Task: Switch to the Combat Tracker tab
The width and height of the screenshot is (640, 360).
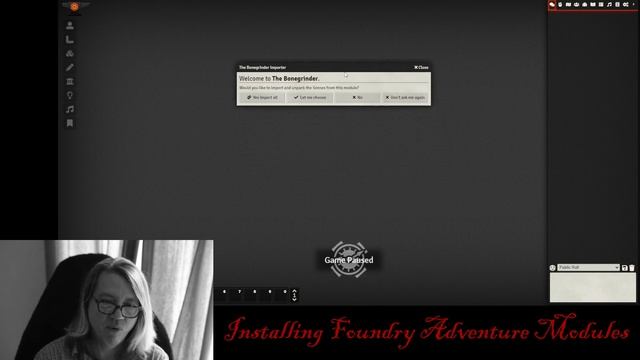Action: tap(560, 4)
